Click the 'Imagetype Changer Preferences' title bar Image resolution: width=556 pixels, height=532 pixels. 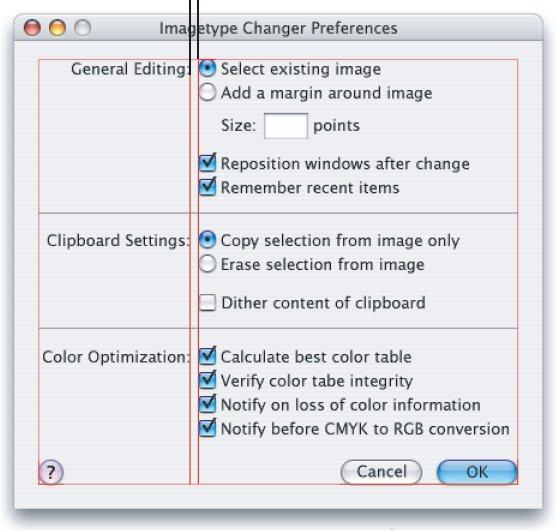coord(278,28)
